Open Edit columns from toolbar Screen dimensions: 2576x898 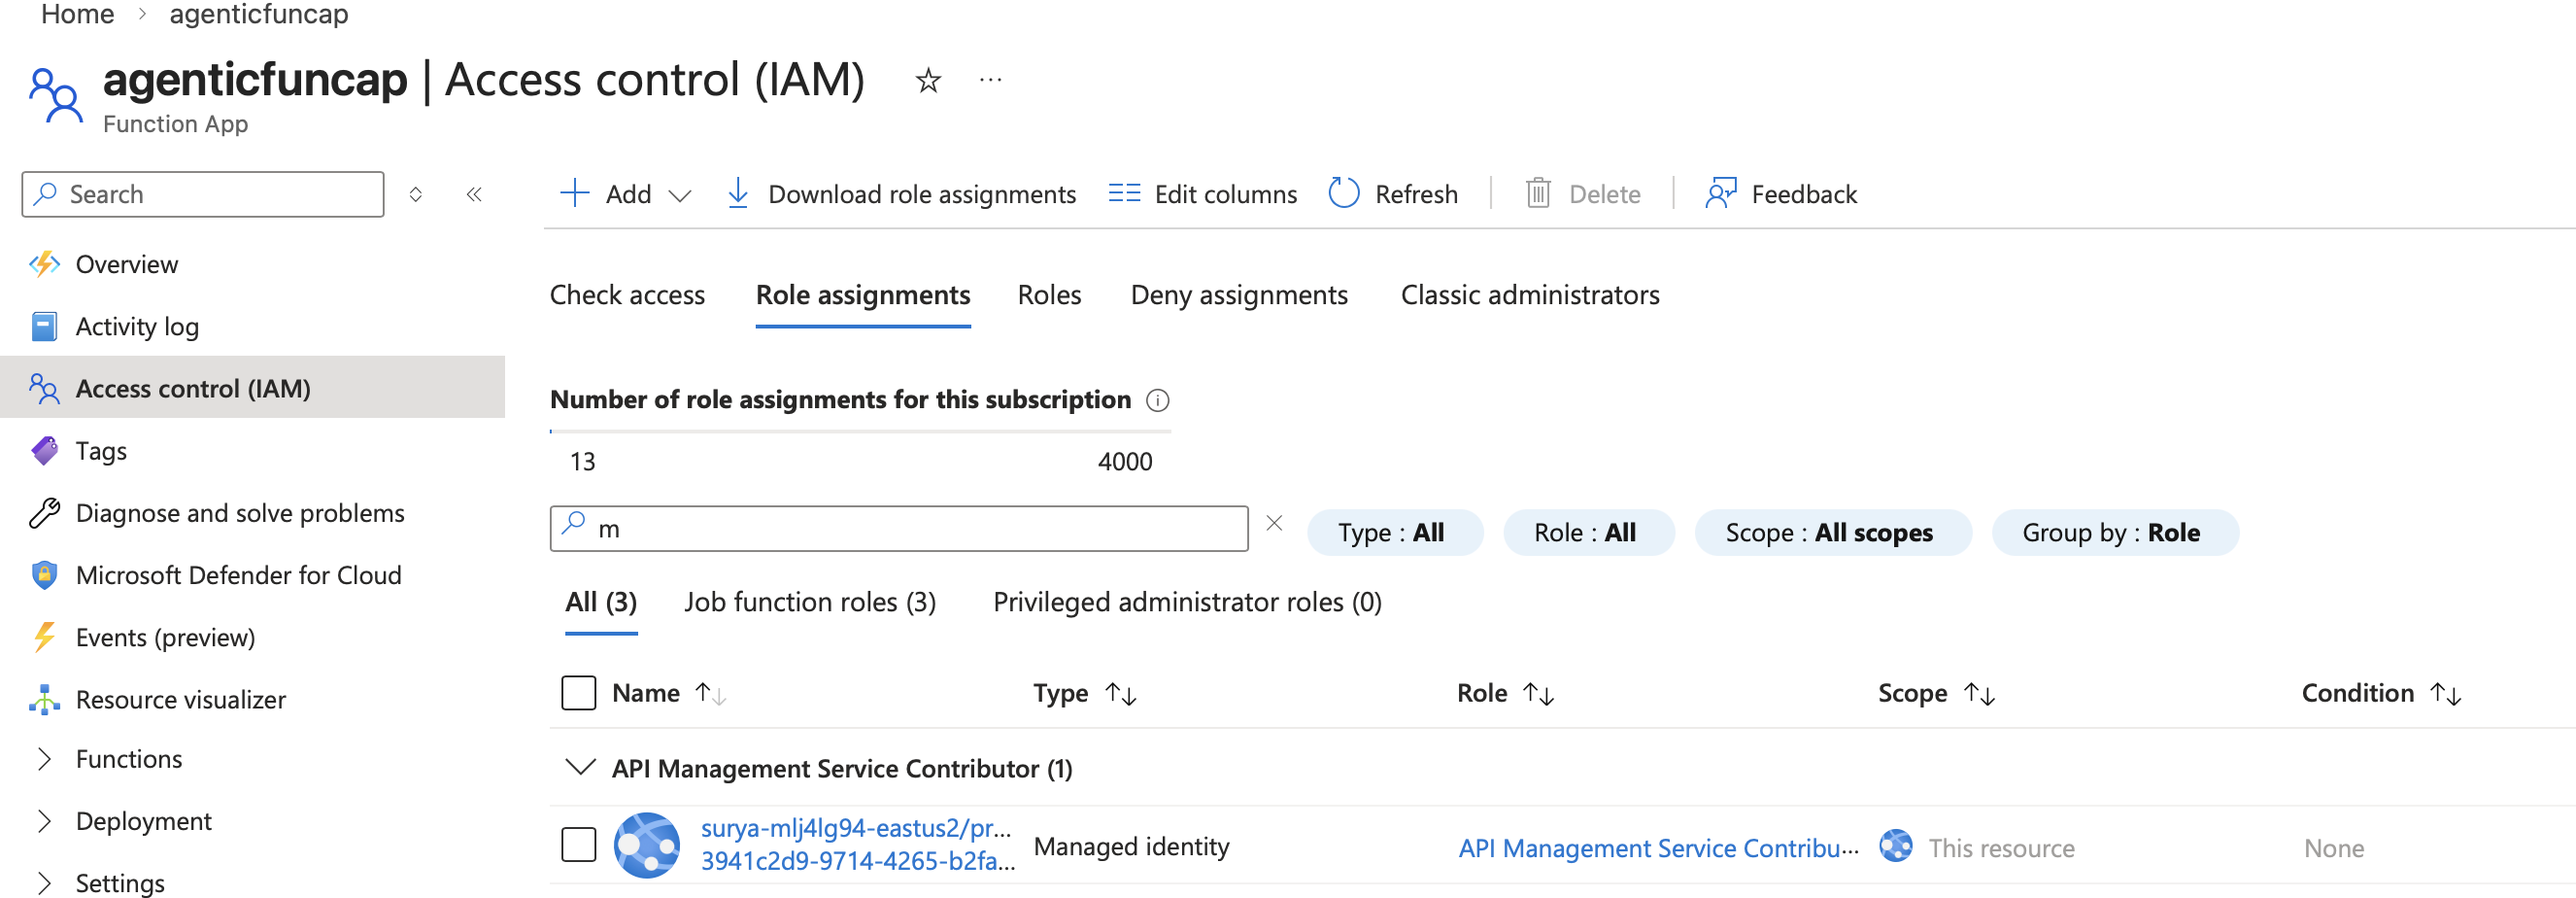pos(1202,193)
